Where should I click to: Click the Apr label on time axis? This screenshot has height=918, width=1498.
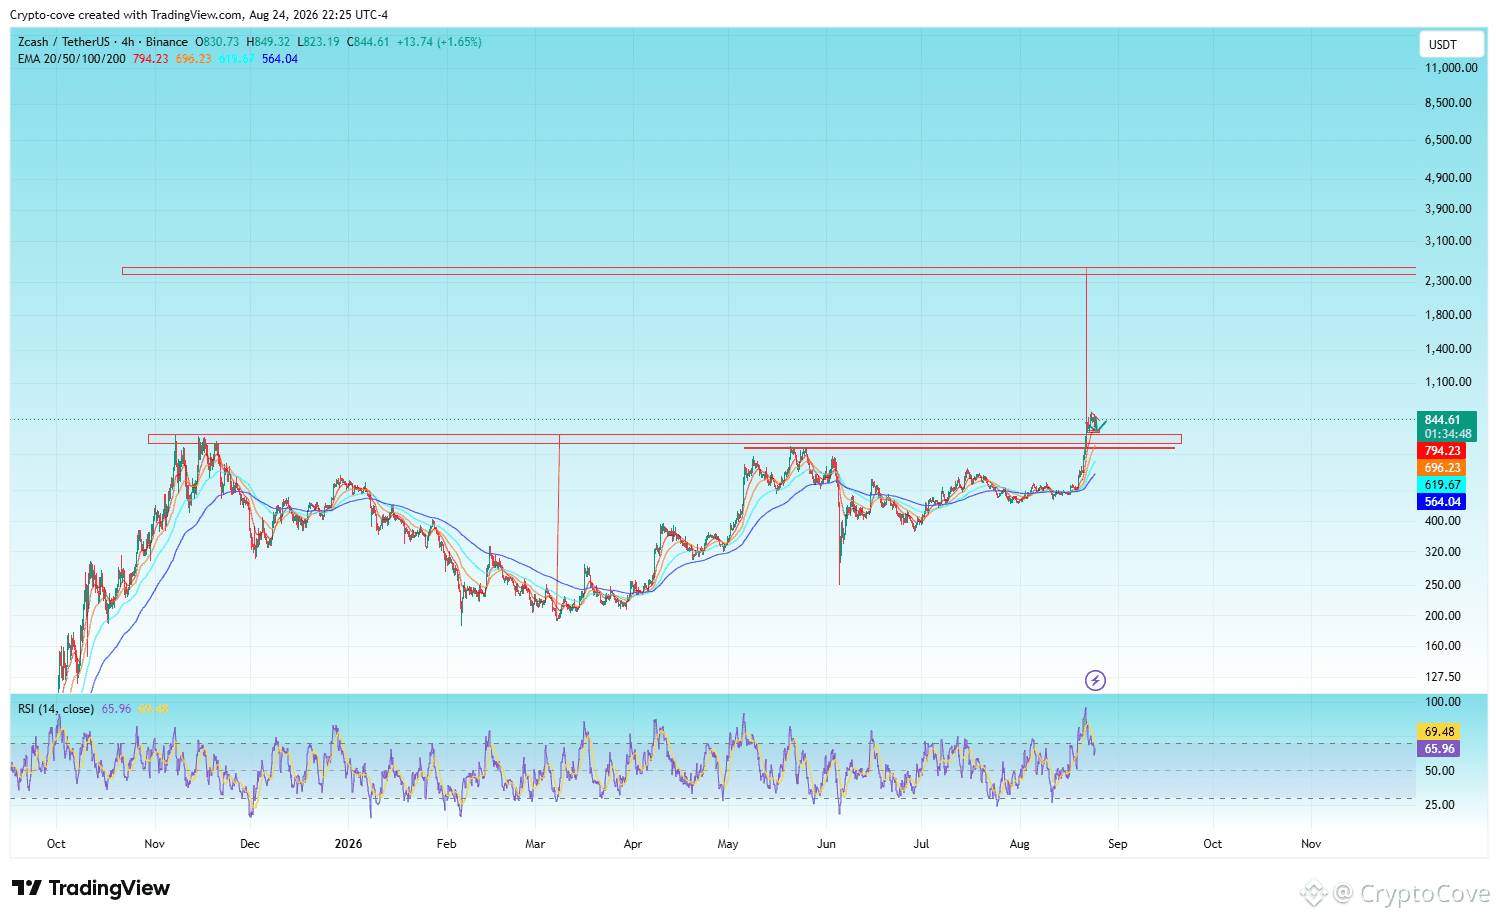click(633, 844)
